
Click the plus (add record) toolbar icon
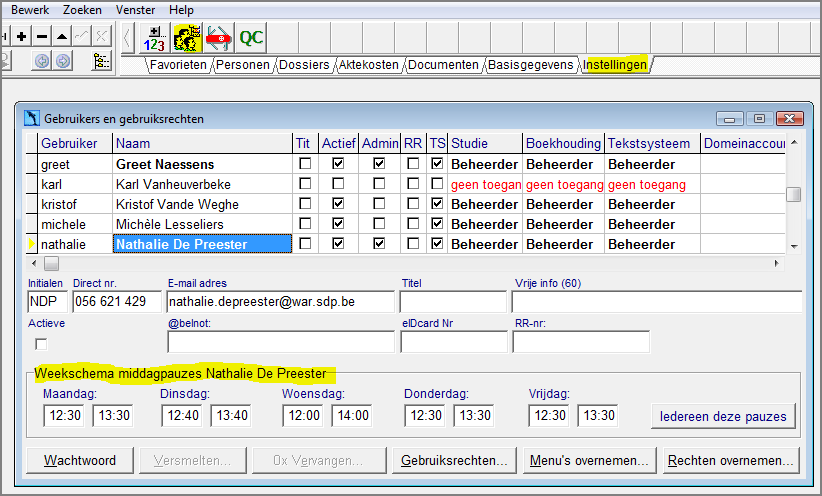(21, 37)
